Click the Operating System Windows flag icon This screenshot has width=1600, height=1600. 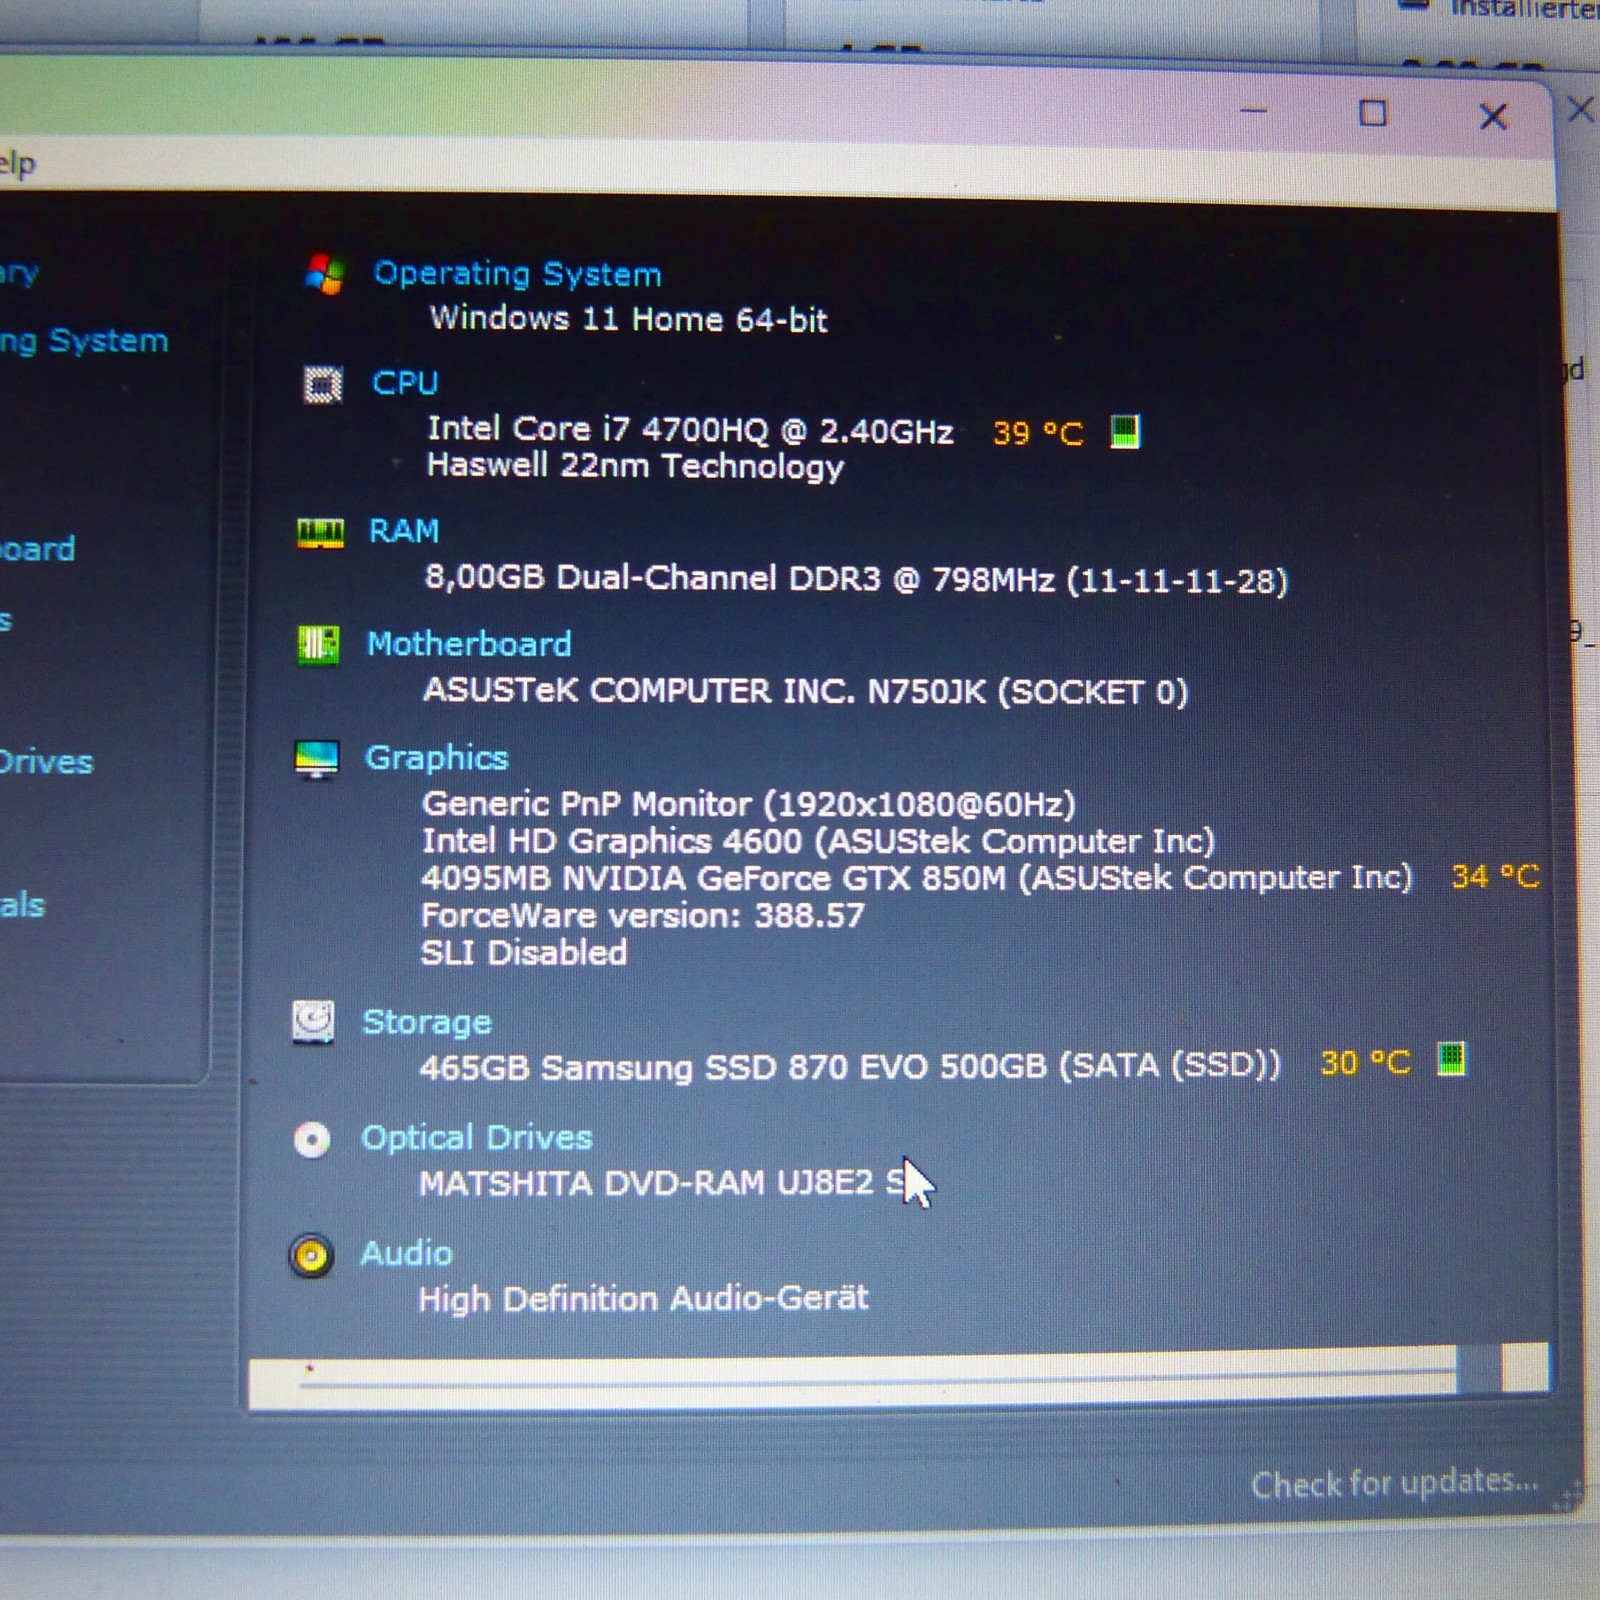click(x=325, y=273)
